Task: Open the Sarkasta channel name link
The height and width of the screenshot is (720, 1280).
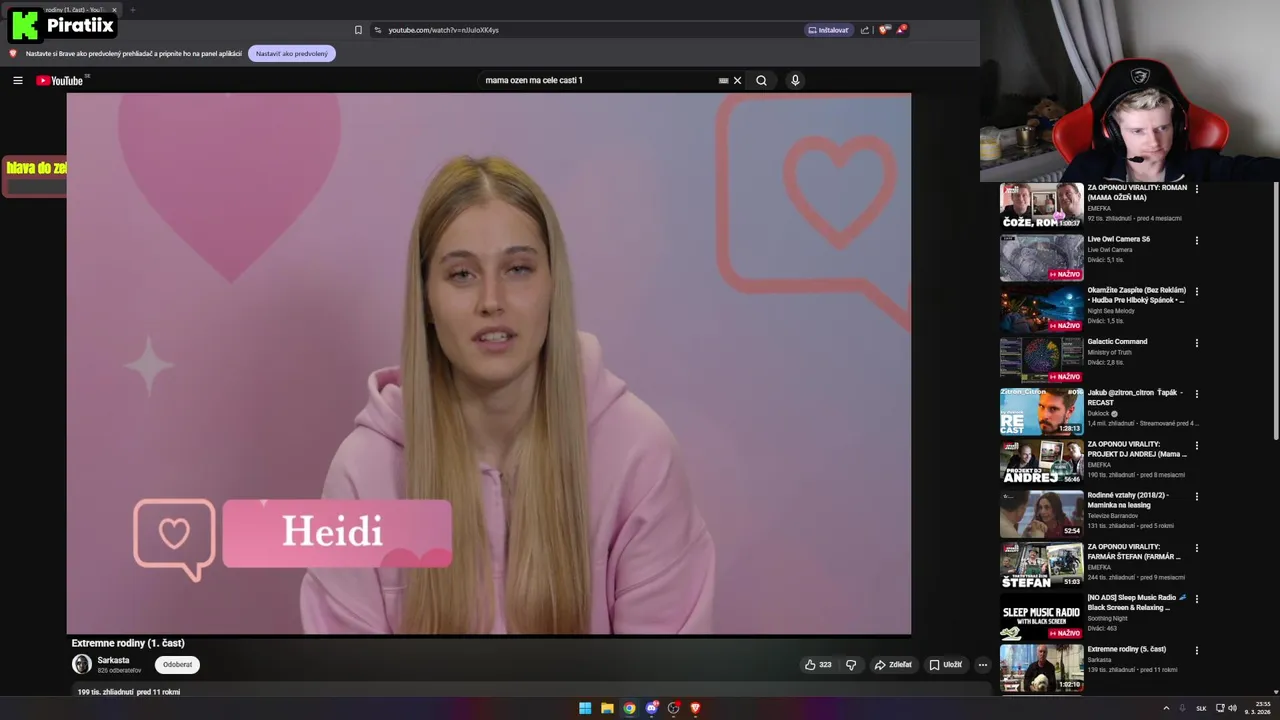Action: click(x=113, y=660)
